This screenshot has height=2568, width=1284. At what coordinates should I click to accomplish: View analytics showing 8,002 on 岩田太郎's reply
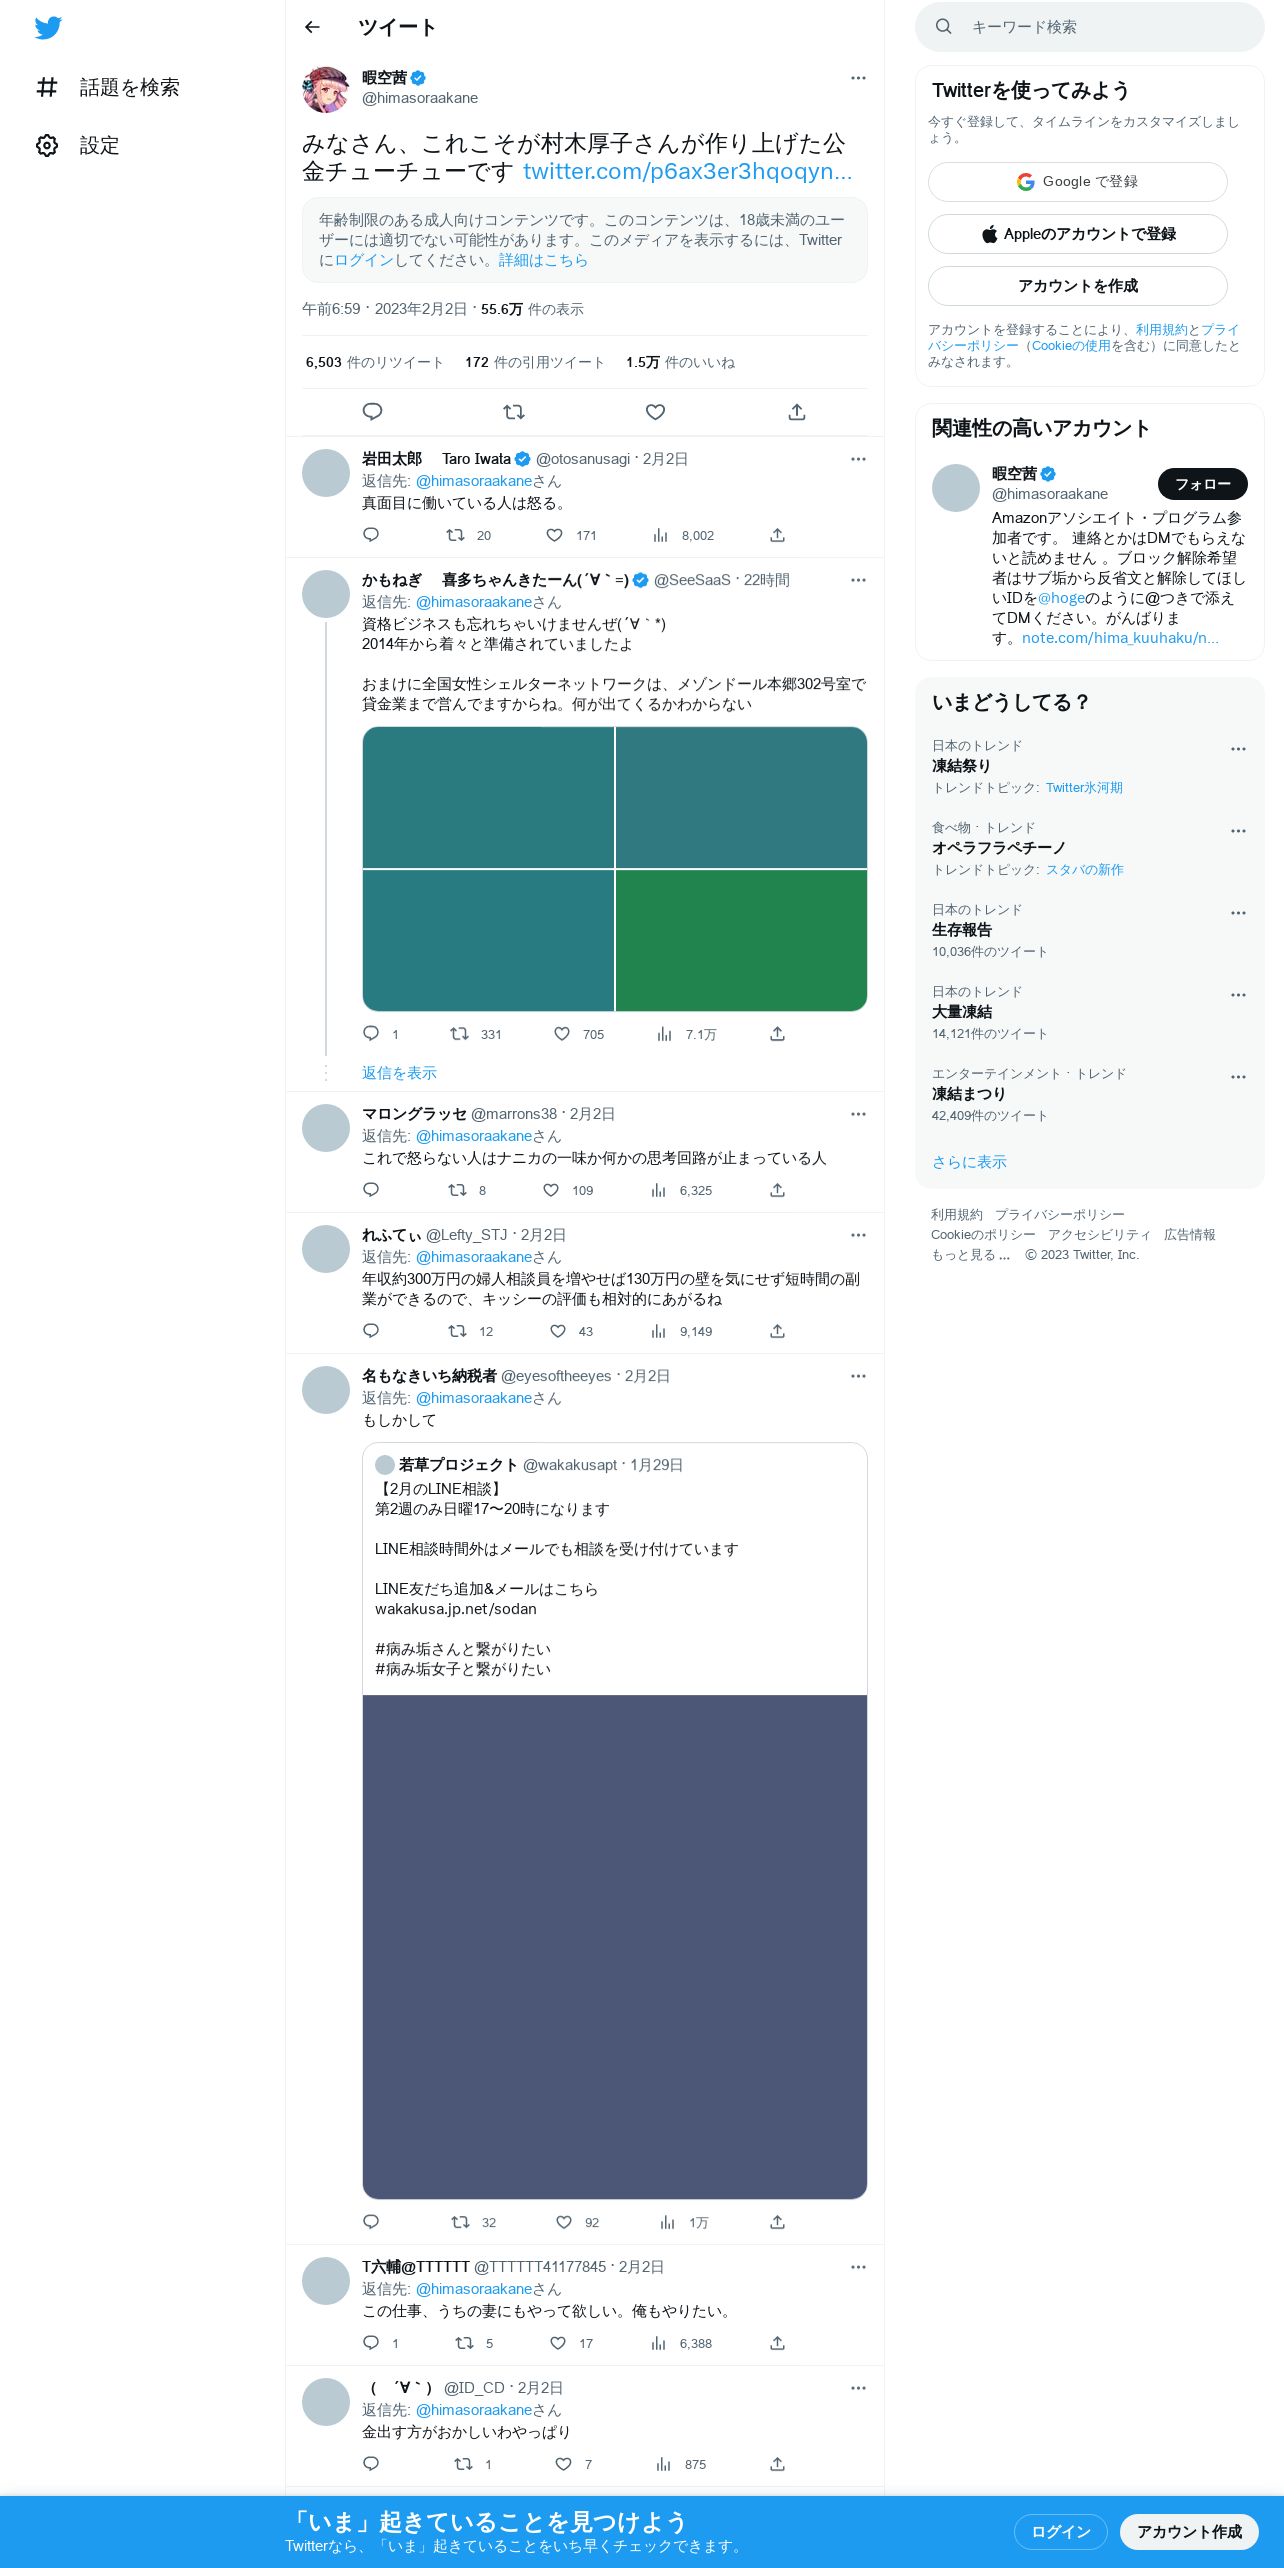click(x=683, y=536)
